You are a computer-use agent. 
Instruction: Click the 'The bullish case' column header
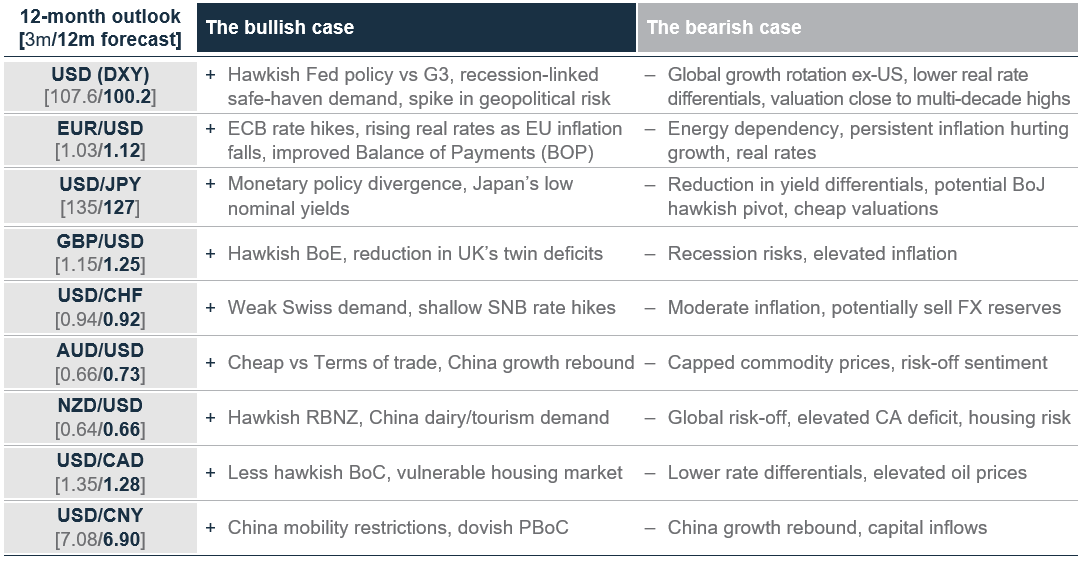[x=416, y=28]
